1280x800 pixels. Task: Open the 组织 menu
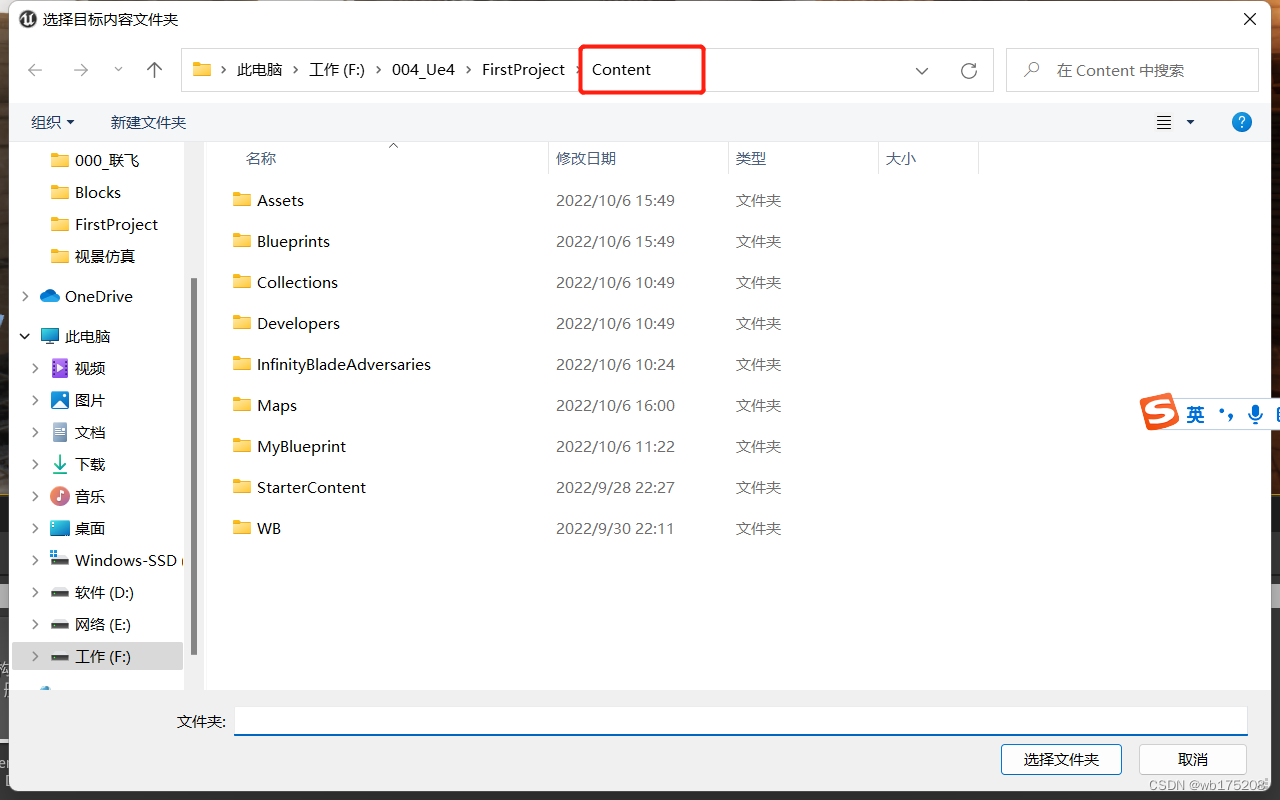[x=52, y=122]
